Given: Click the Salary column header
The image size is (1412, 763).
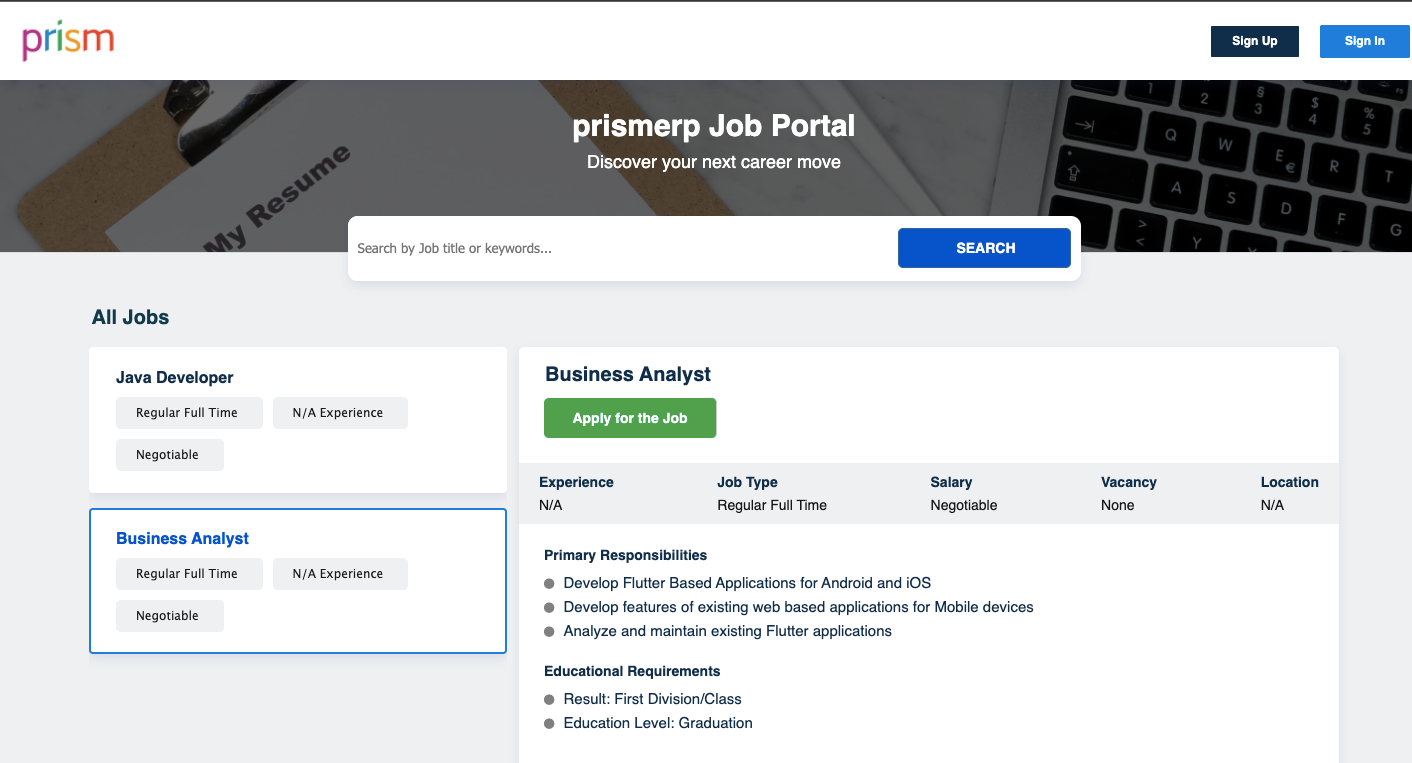Looking at the screenshot, I should (950, 482).
